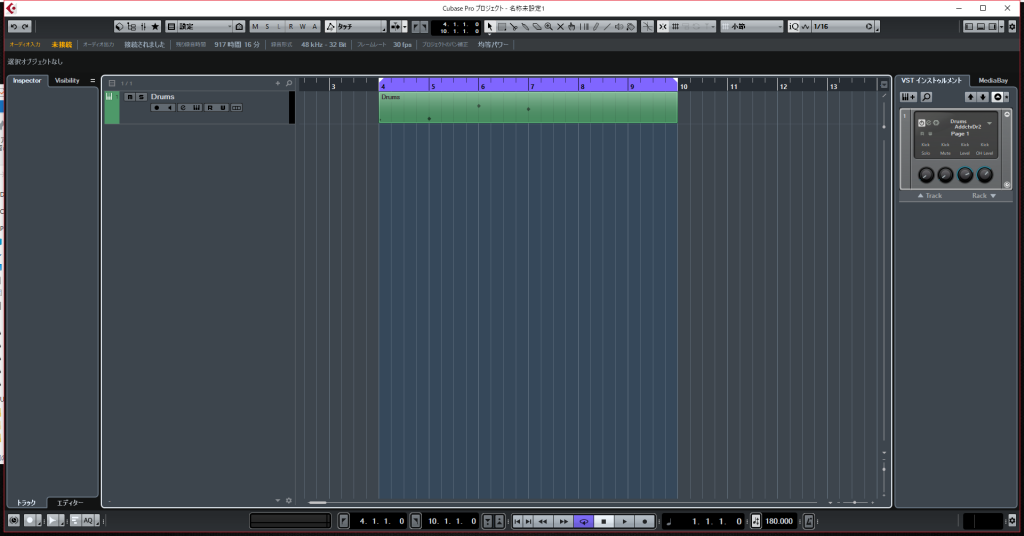The width and height of the screenshot is (1024, 536).
Task: Open the Inspector settings menu icon
Action: point(93,81)
